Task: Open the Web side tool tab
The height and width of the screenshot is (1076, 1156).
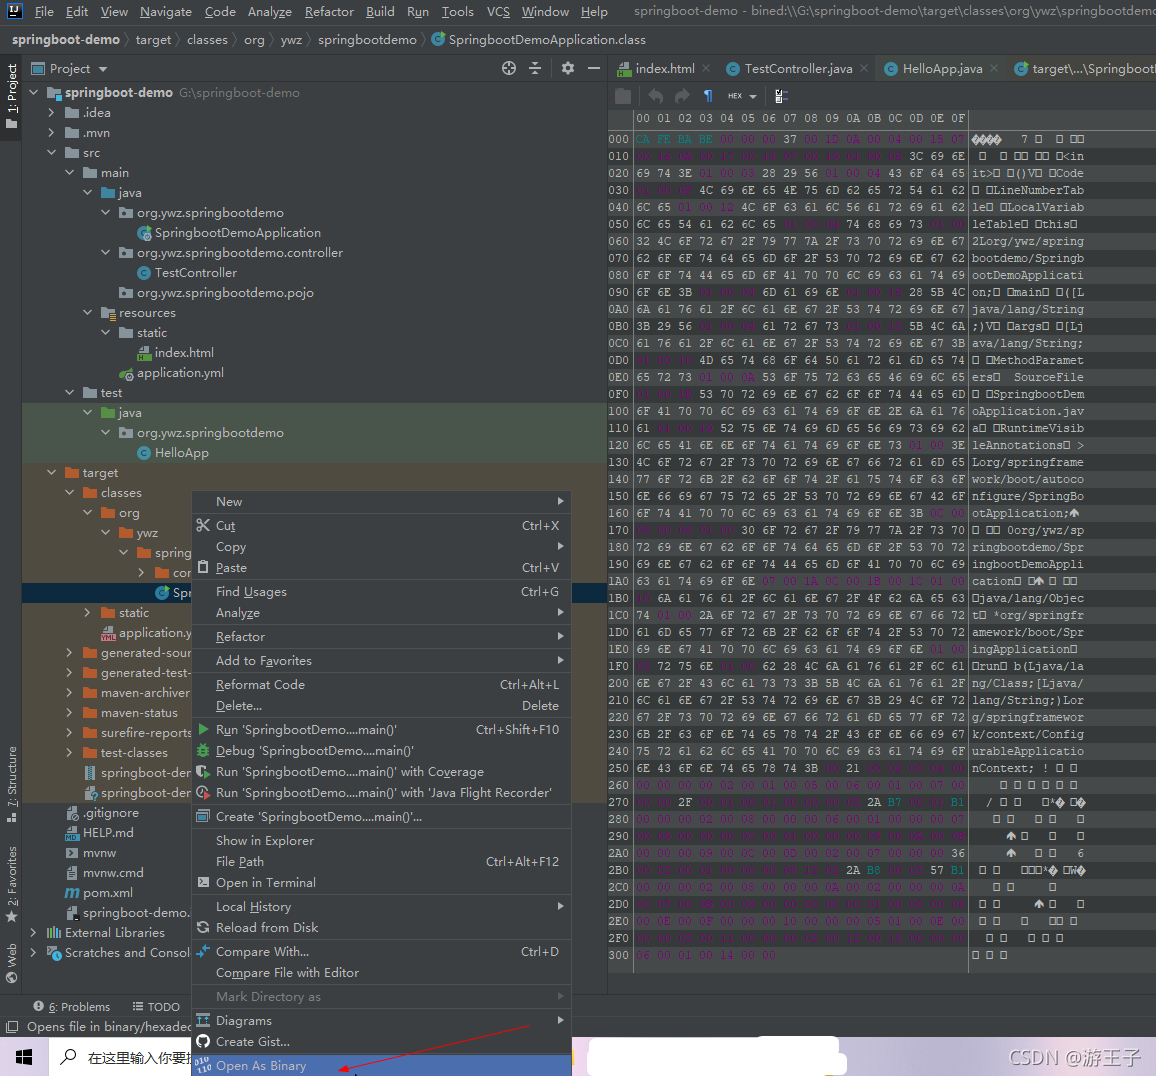Action: [x=11, y=963]
